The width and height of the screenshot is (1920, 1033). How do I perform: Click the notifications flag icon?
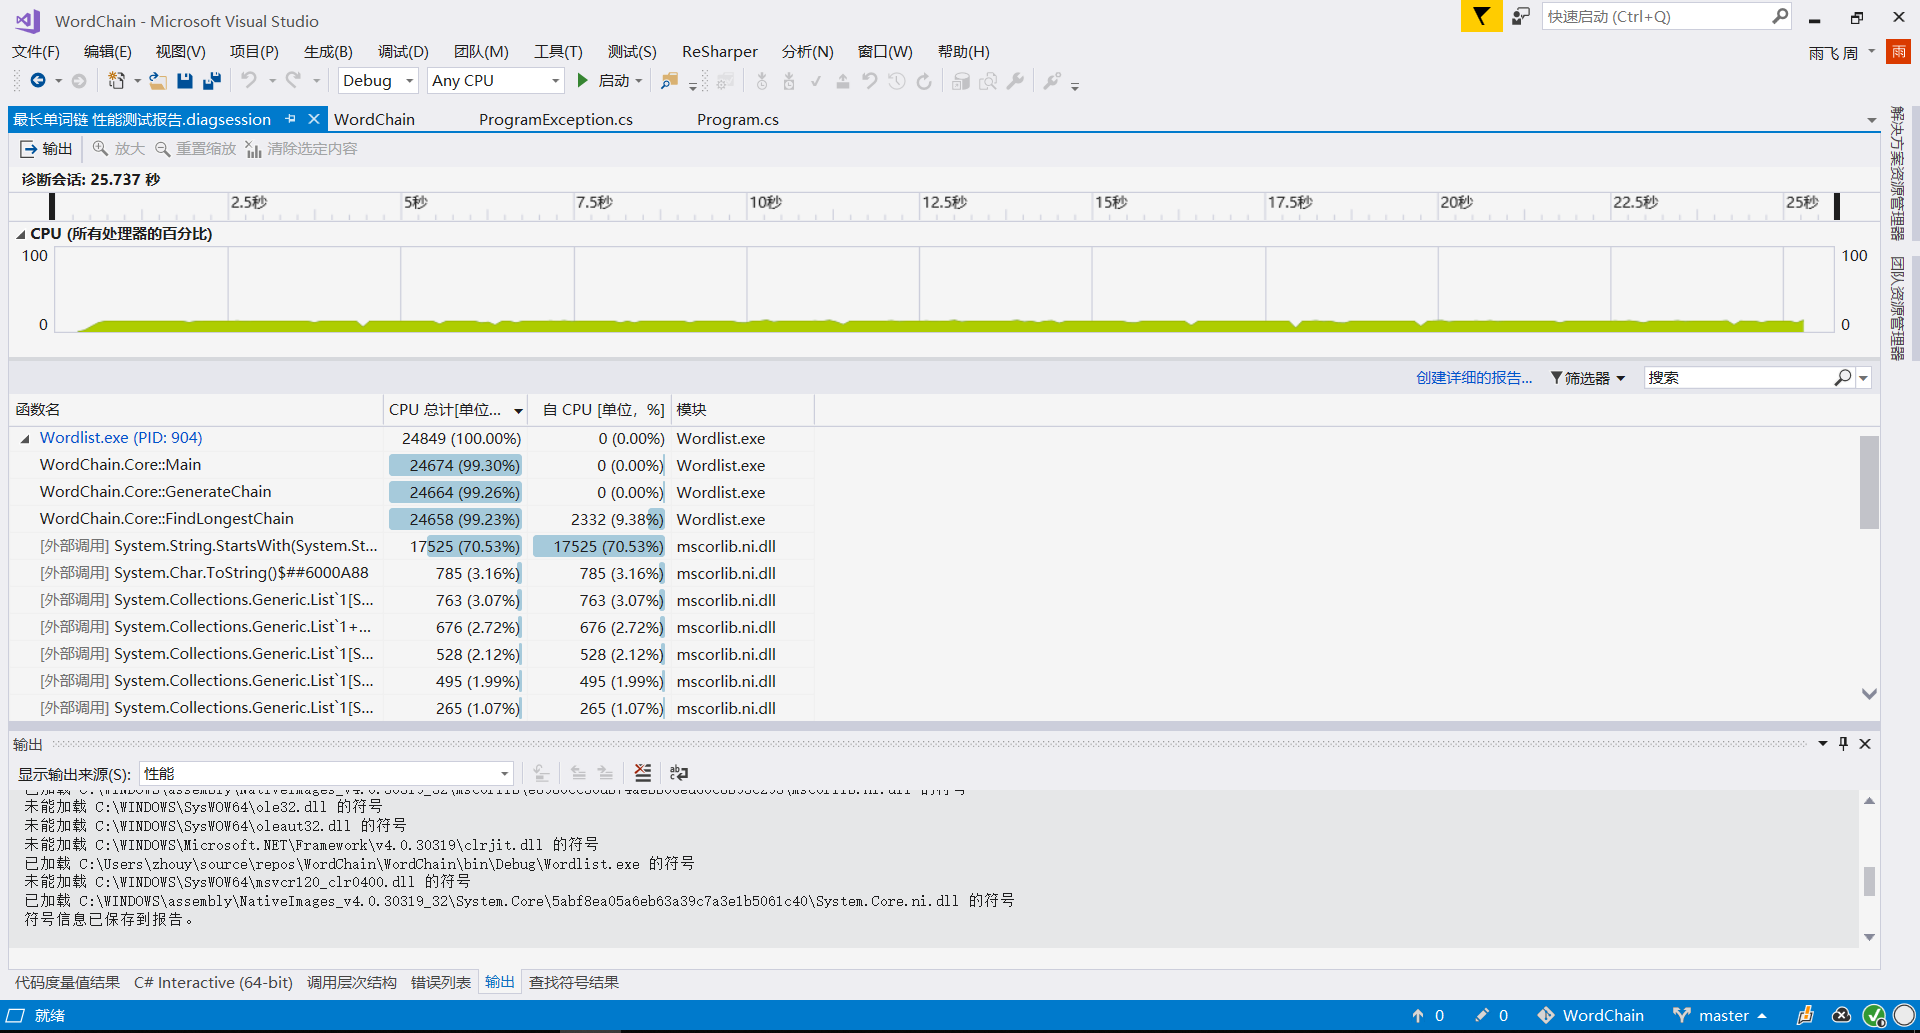coord(1481,16)
